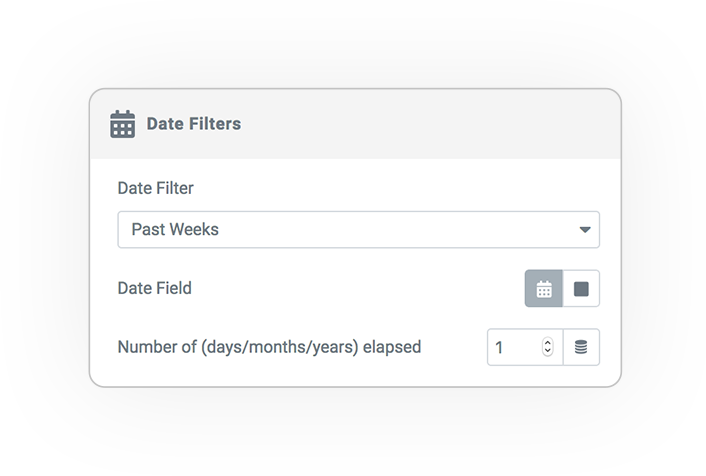Click the gray Date Filters header bar
706x476 pixels.
point(355,124)
